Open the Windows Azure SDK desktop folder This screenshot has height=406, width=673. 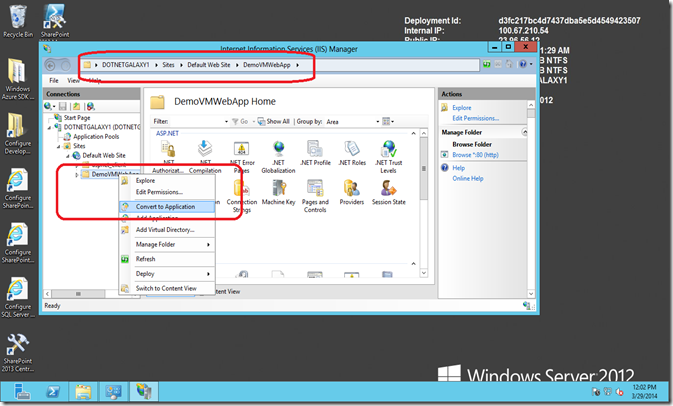(18, 79)
